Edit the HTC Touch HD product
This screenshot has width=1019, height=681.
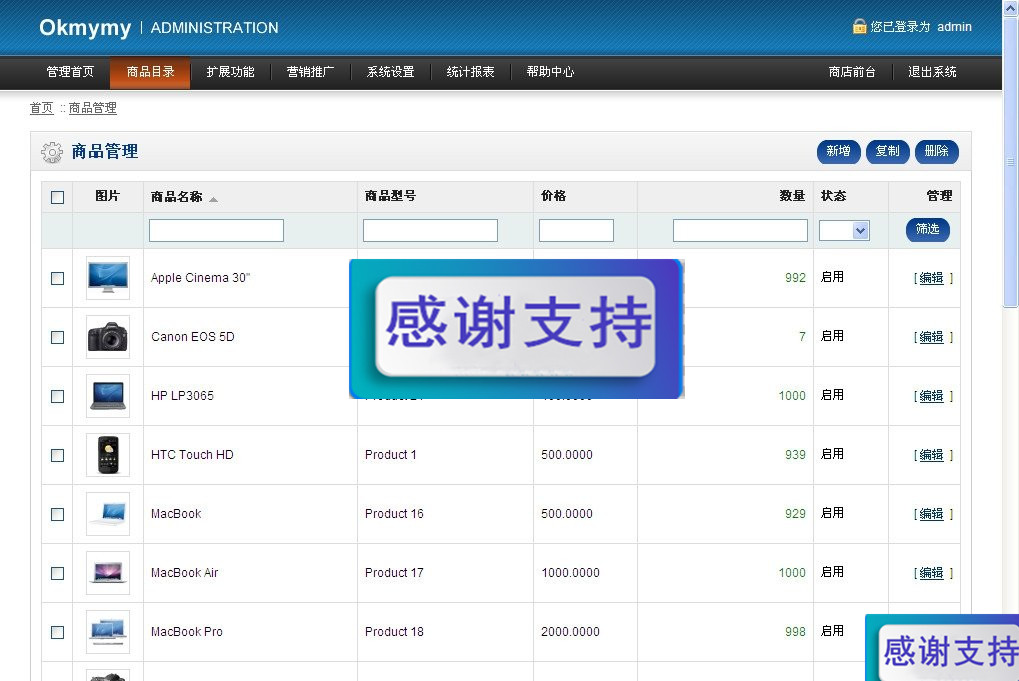(x=931, y=456)
